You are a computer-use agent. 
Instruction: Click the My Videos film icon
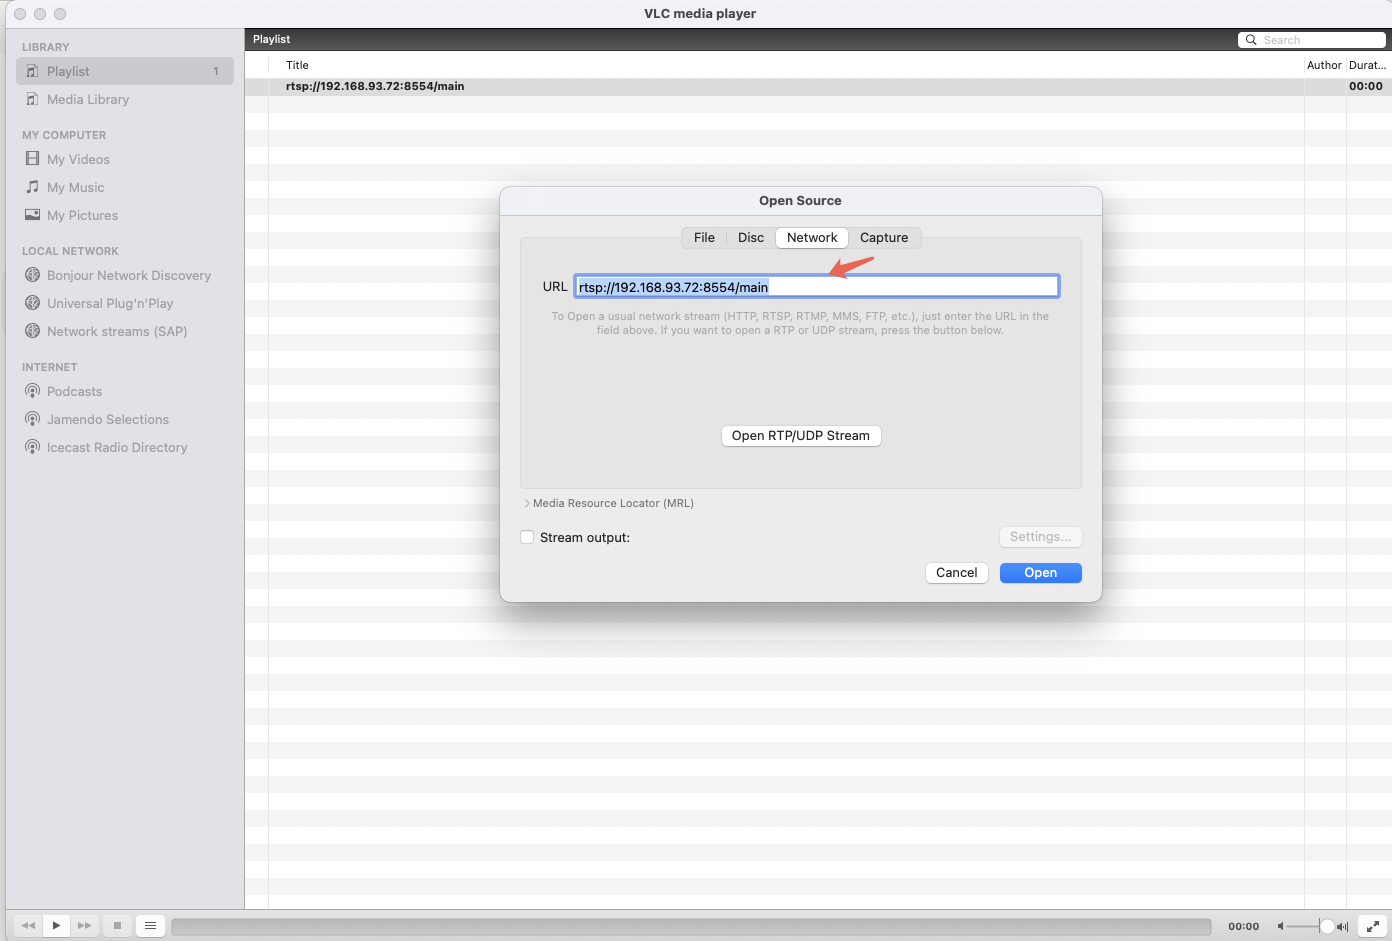click(32, 158)
